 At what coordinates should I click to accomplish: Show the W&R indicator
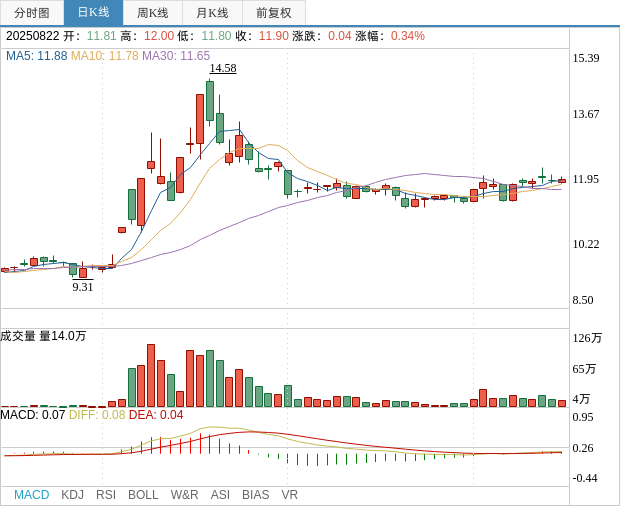pos(184,495)
